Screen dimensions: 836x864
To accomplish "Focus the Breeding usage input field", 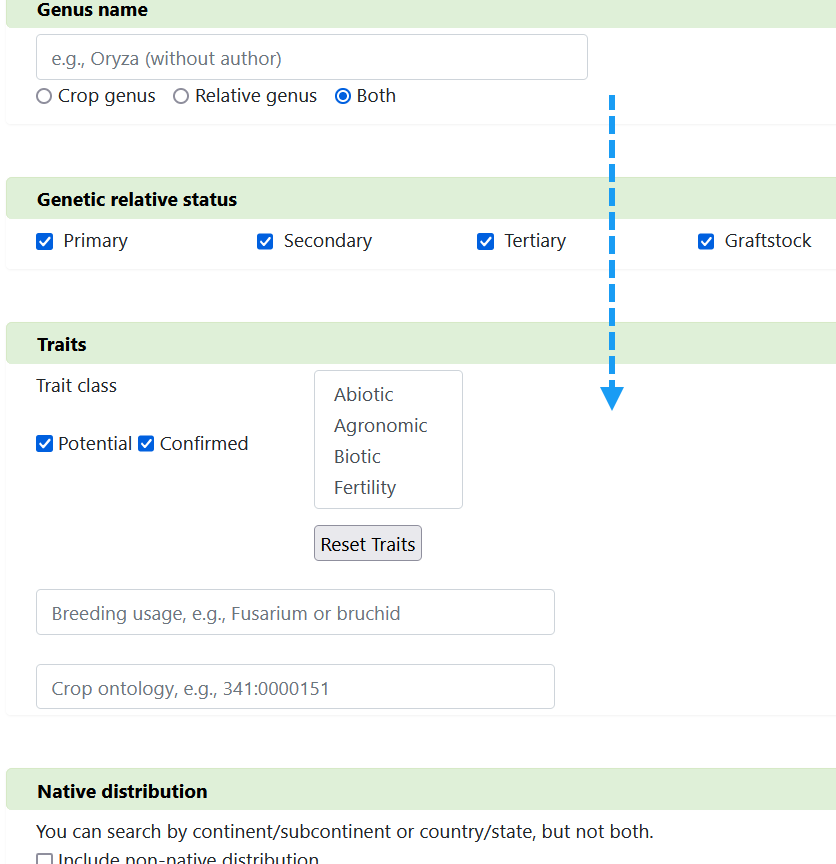I will pos(295,612).
